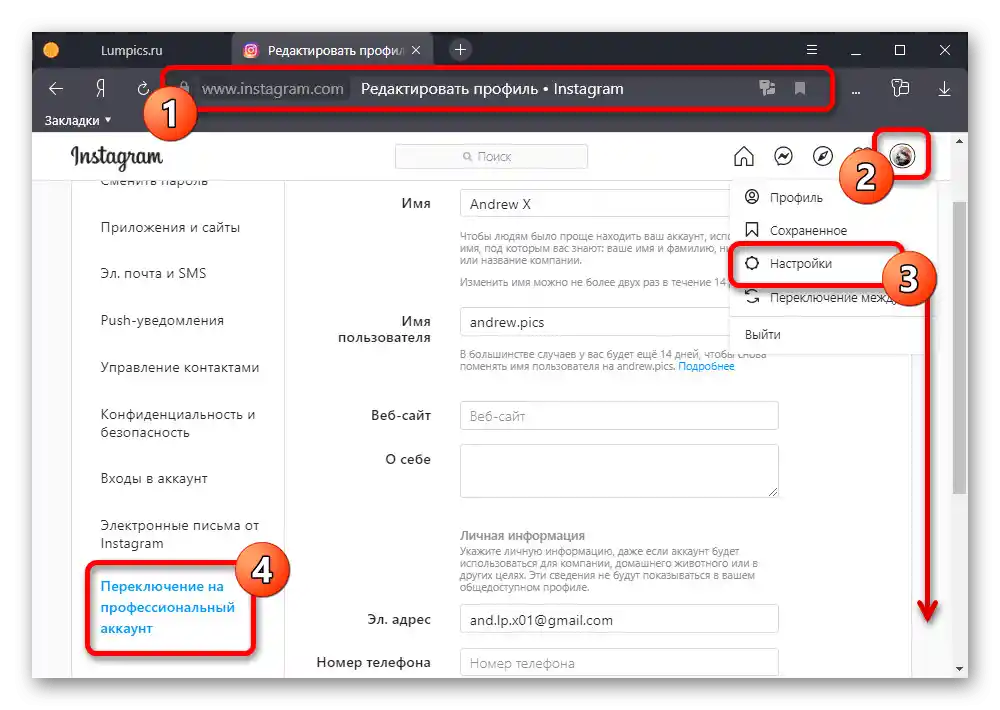Reload the page with the refresh icon
1000x710 pixels.
pos(143,89)
